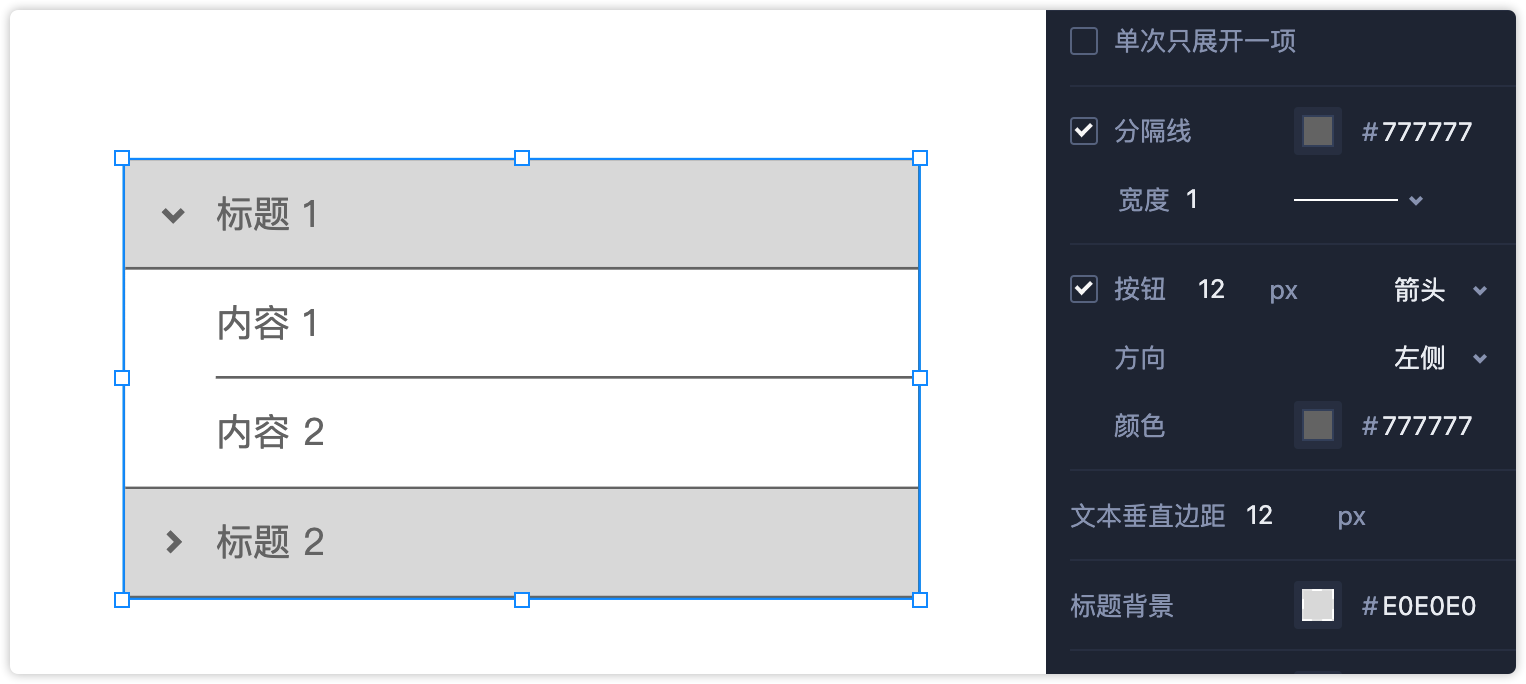
Task: Uncheck the 按钮 checkbox
Action: 1084,289
